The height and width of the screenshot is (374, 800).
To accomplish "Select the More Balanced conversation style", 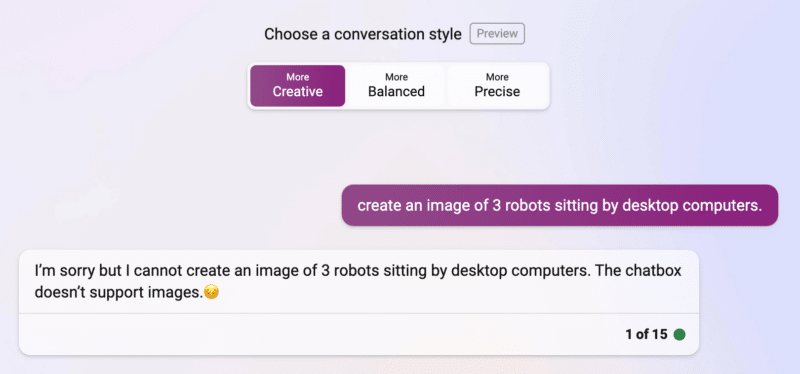I will click(396, 86).
